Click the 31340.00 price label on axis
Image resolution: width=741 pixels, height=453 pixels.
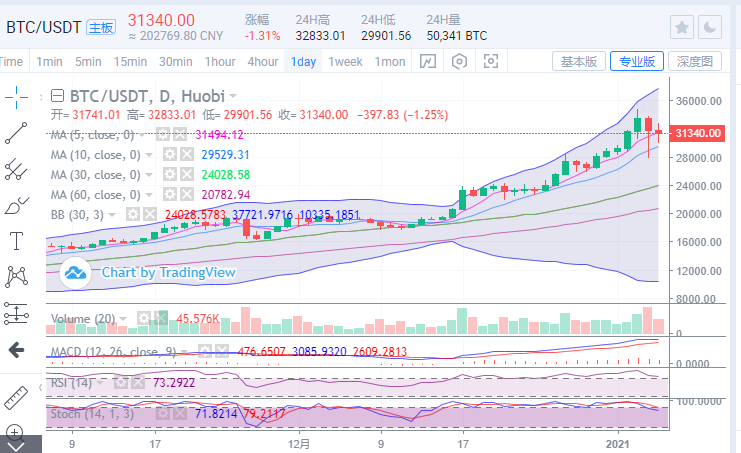pos(698,133)
